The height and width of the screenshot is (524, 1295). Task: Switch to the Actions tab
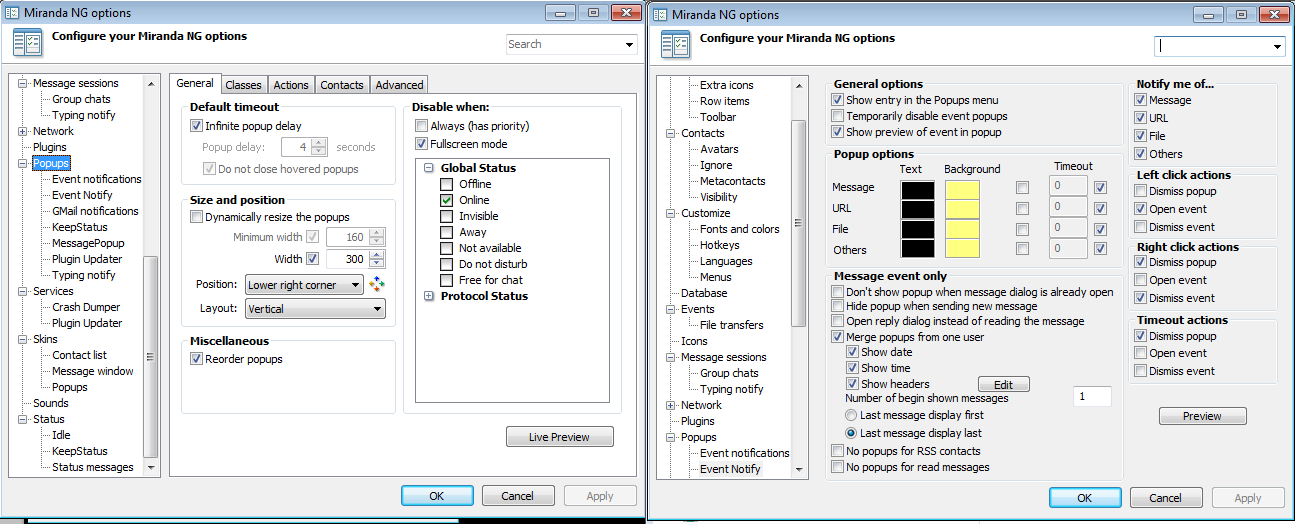(291, 85)
